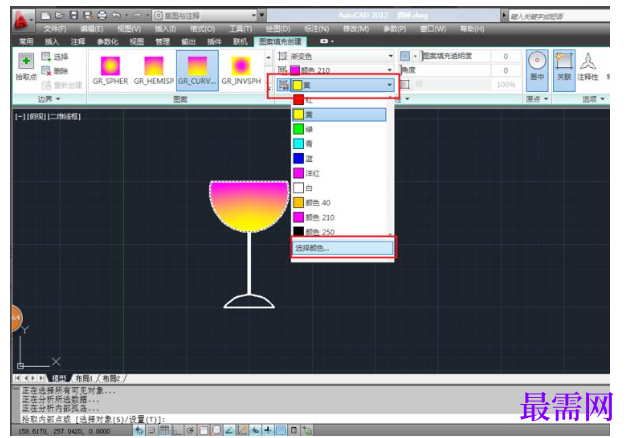
Task: Click the New file icon
Action: pyautogui.click(x=46, y=15)
